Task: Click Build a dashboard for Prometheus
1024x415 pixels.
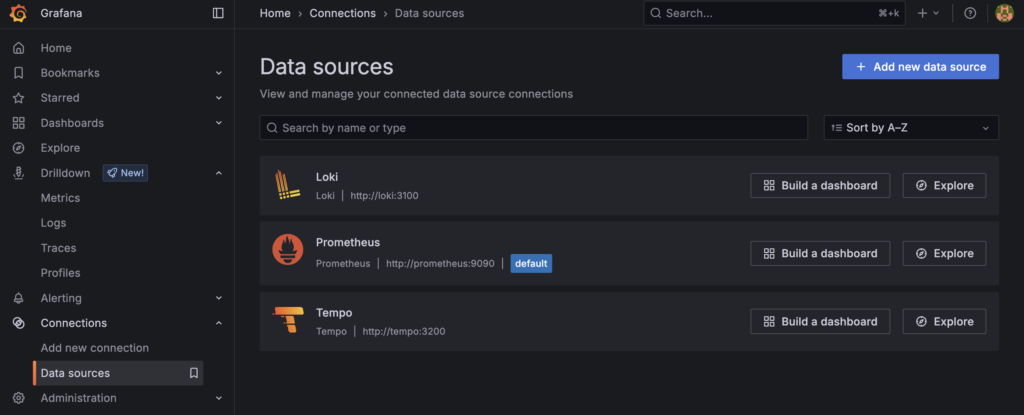Action: click(819, 253)
